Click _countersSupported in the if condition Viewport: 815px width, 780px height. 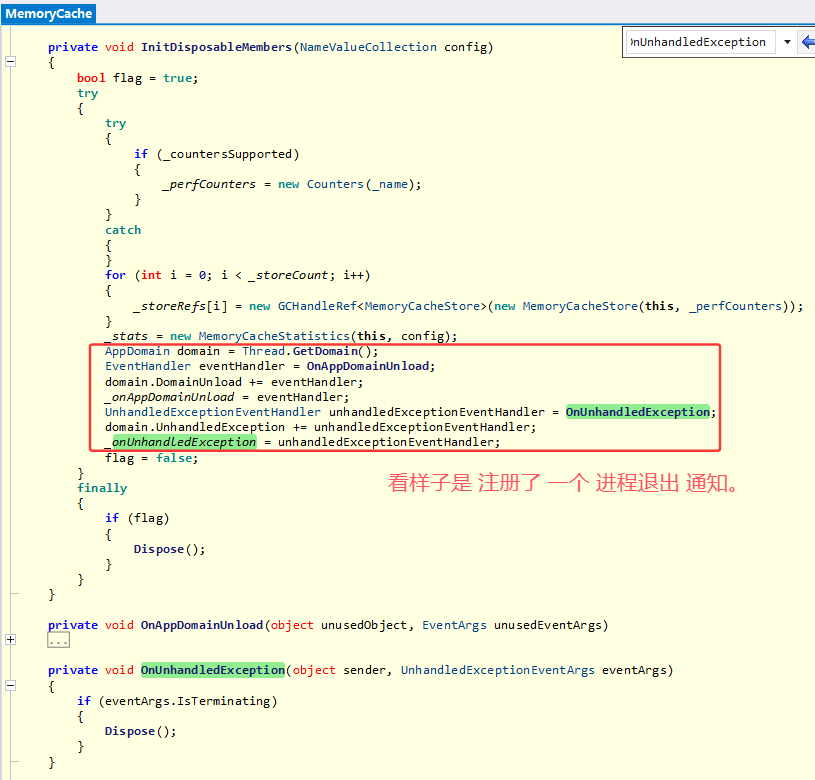227,154
